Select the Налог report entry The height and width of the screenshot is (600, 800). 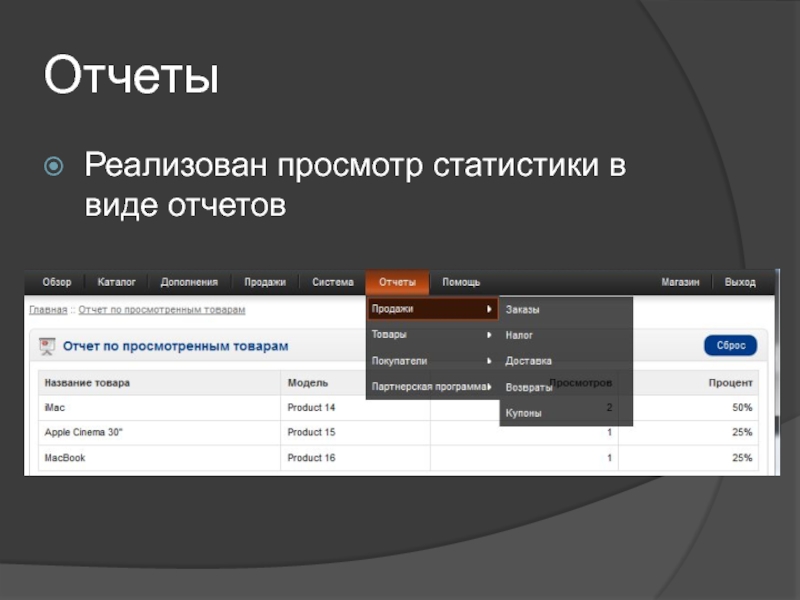pyautogui.click(x=519, y=336)
